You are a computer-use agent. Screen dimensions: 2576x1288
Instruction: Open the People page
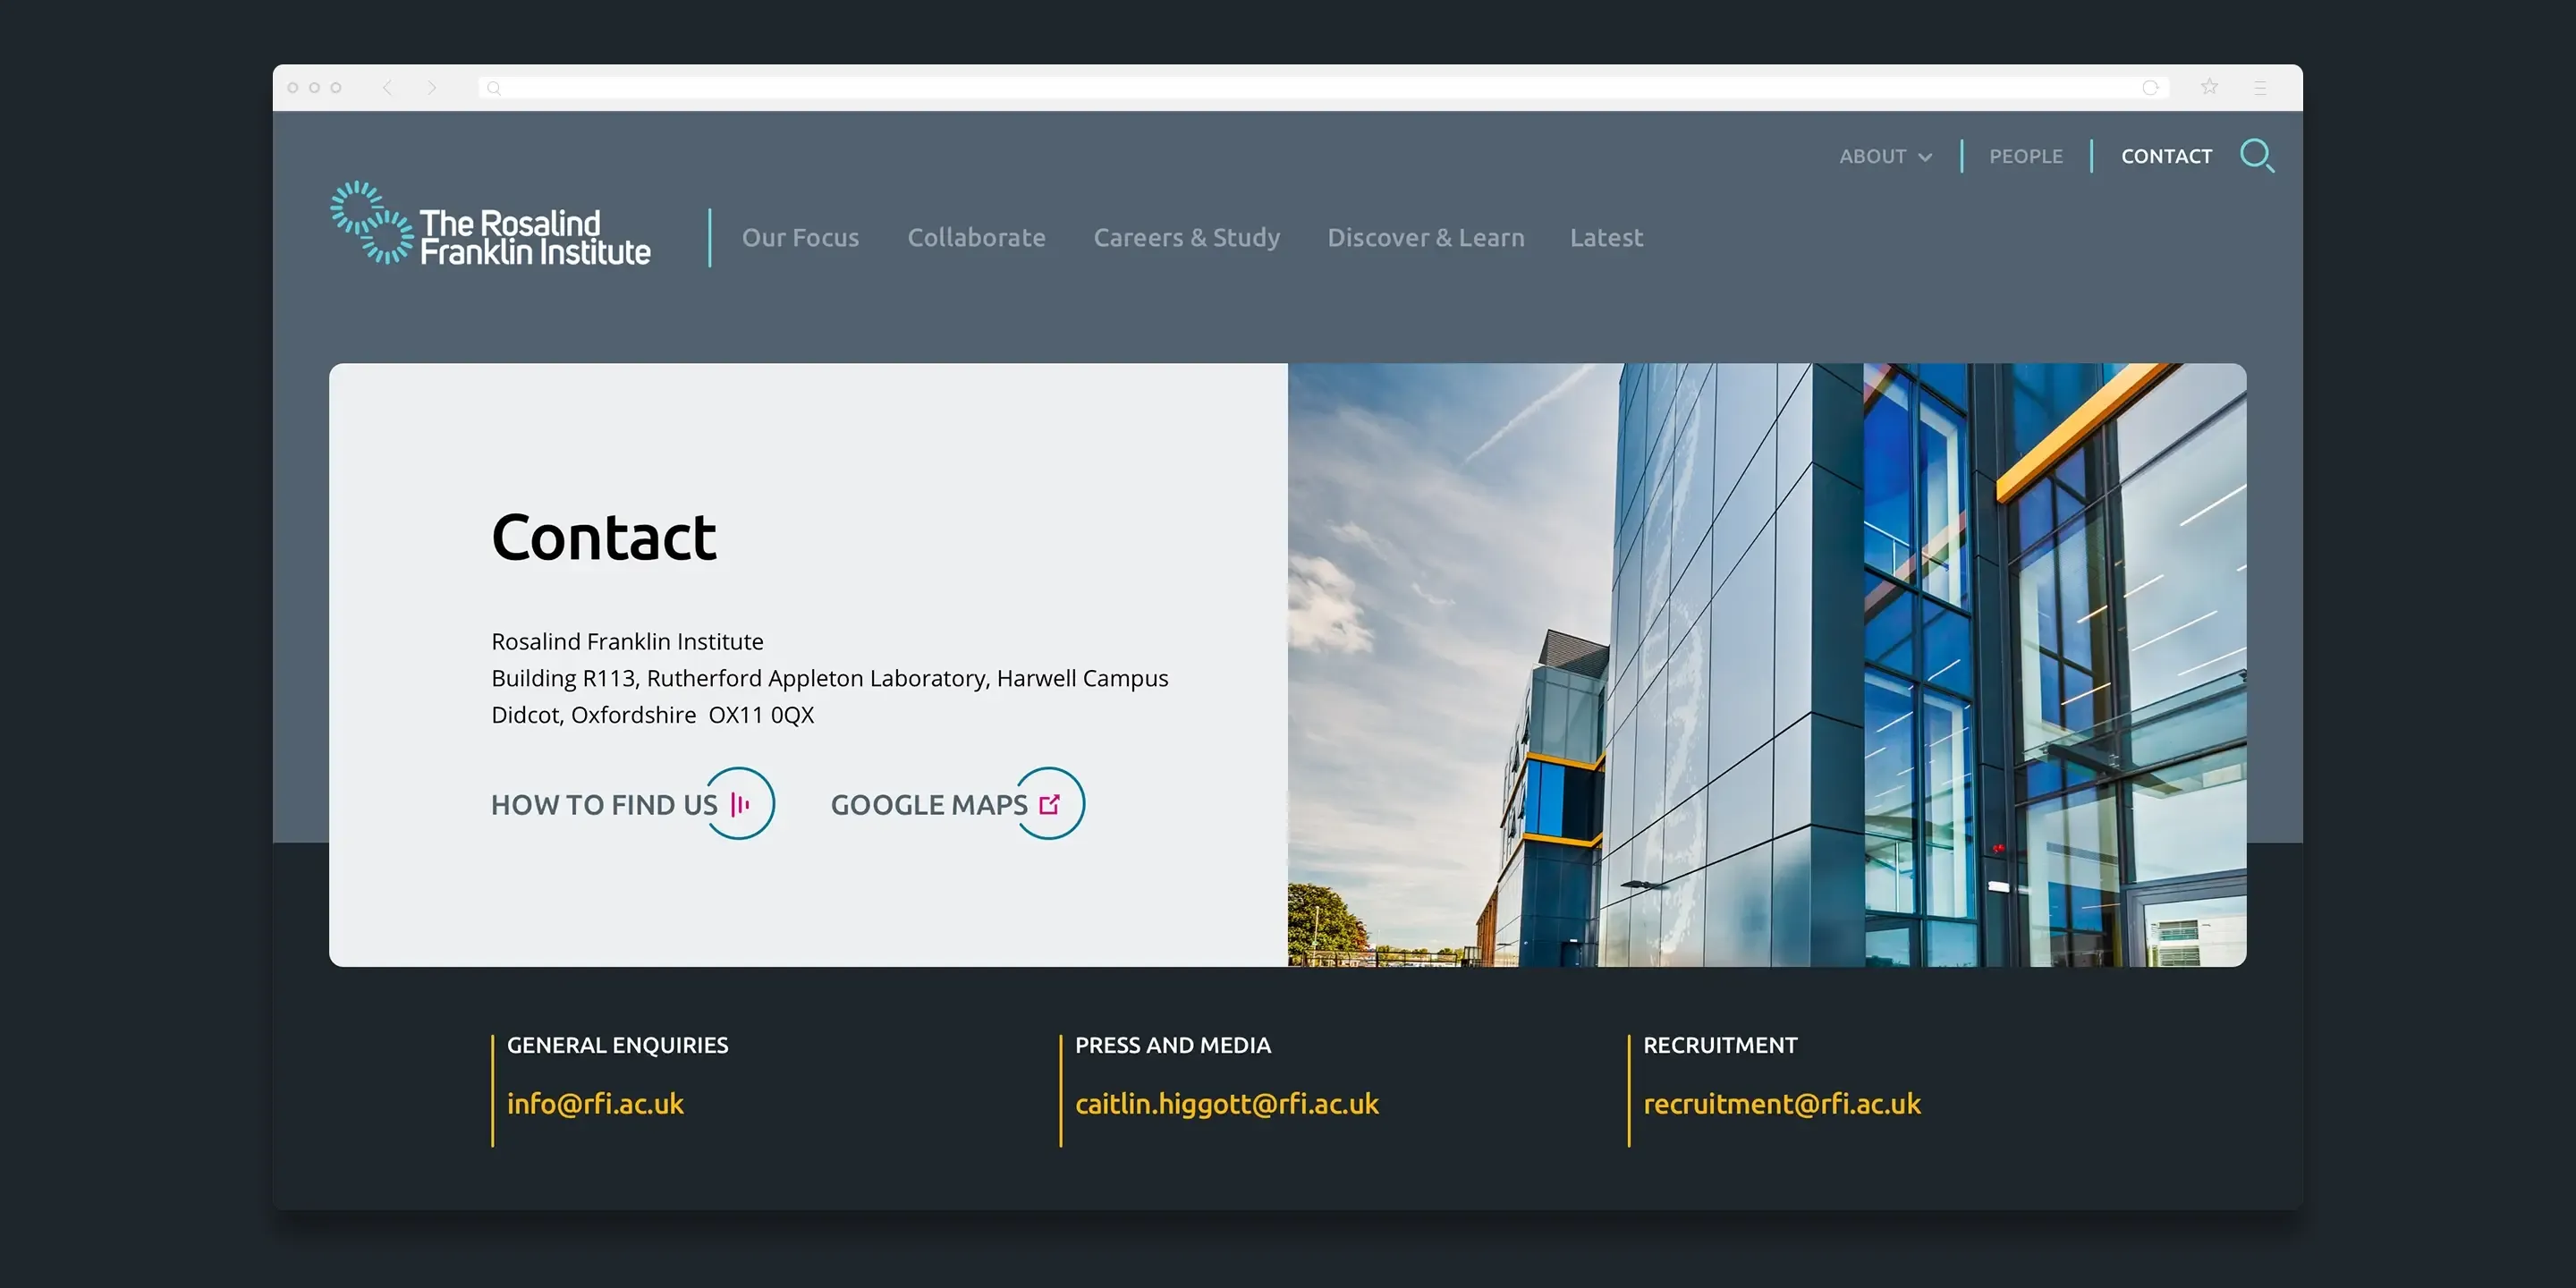[x=2026, y=157]
